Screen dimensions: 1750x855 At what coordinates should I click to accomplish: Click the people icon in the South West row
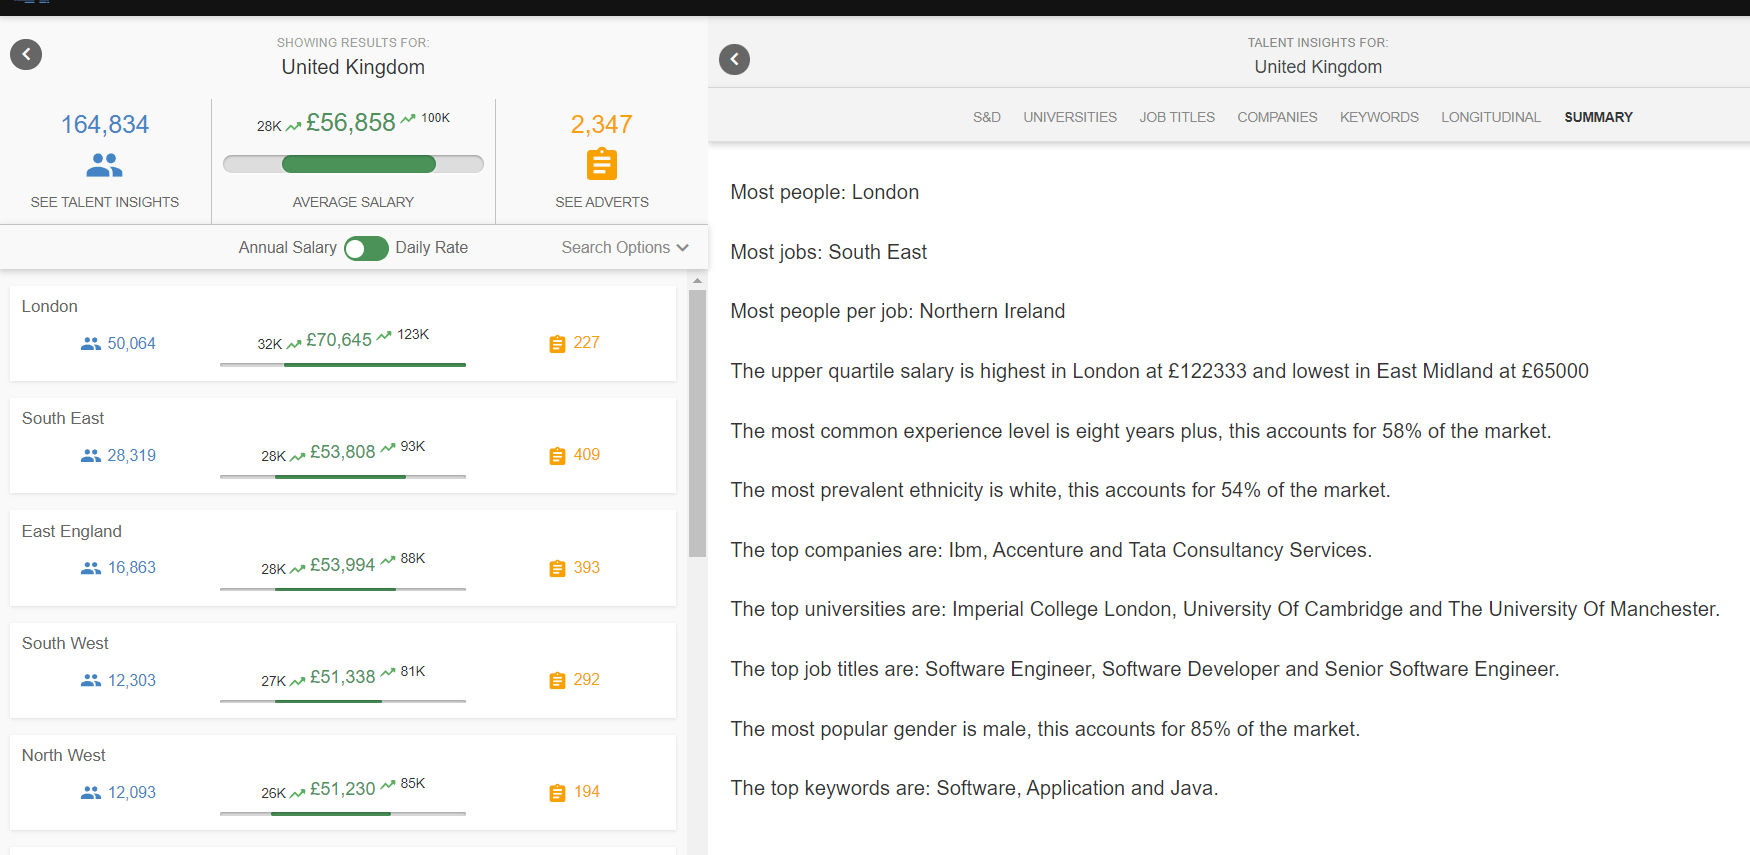(91, 681)
